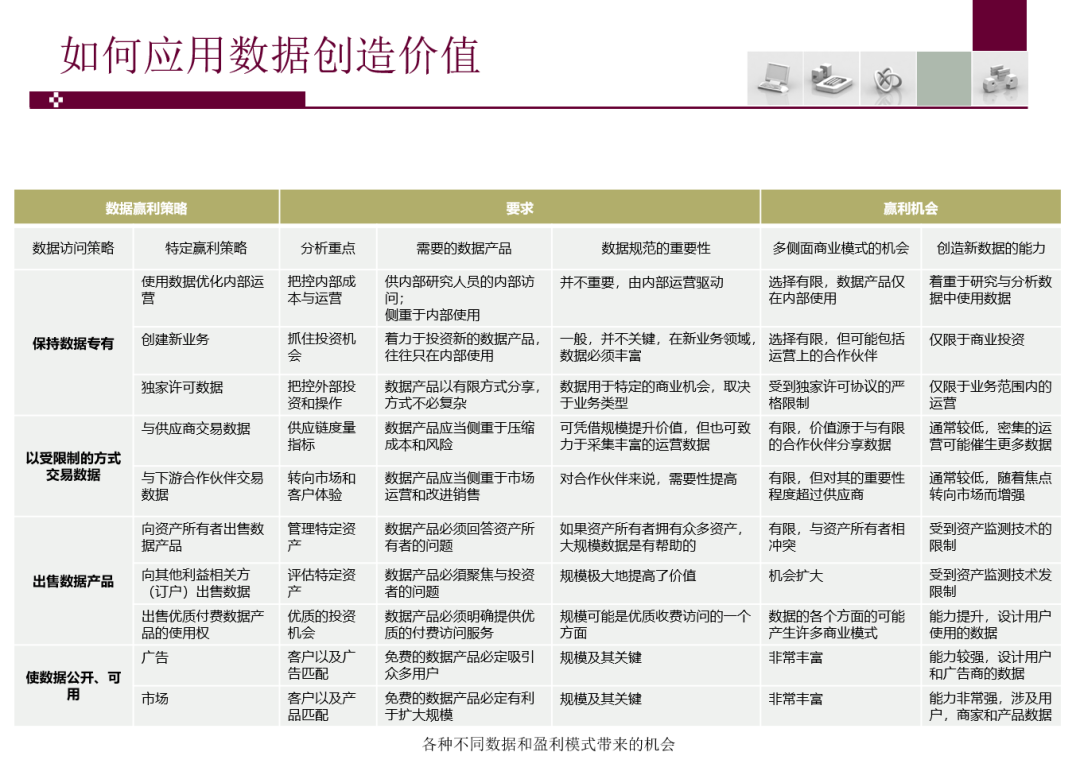Select the 多侧面商业模式的机会 column header

coord(840,248)
